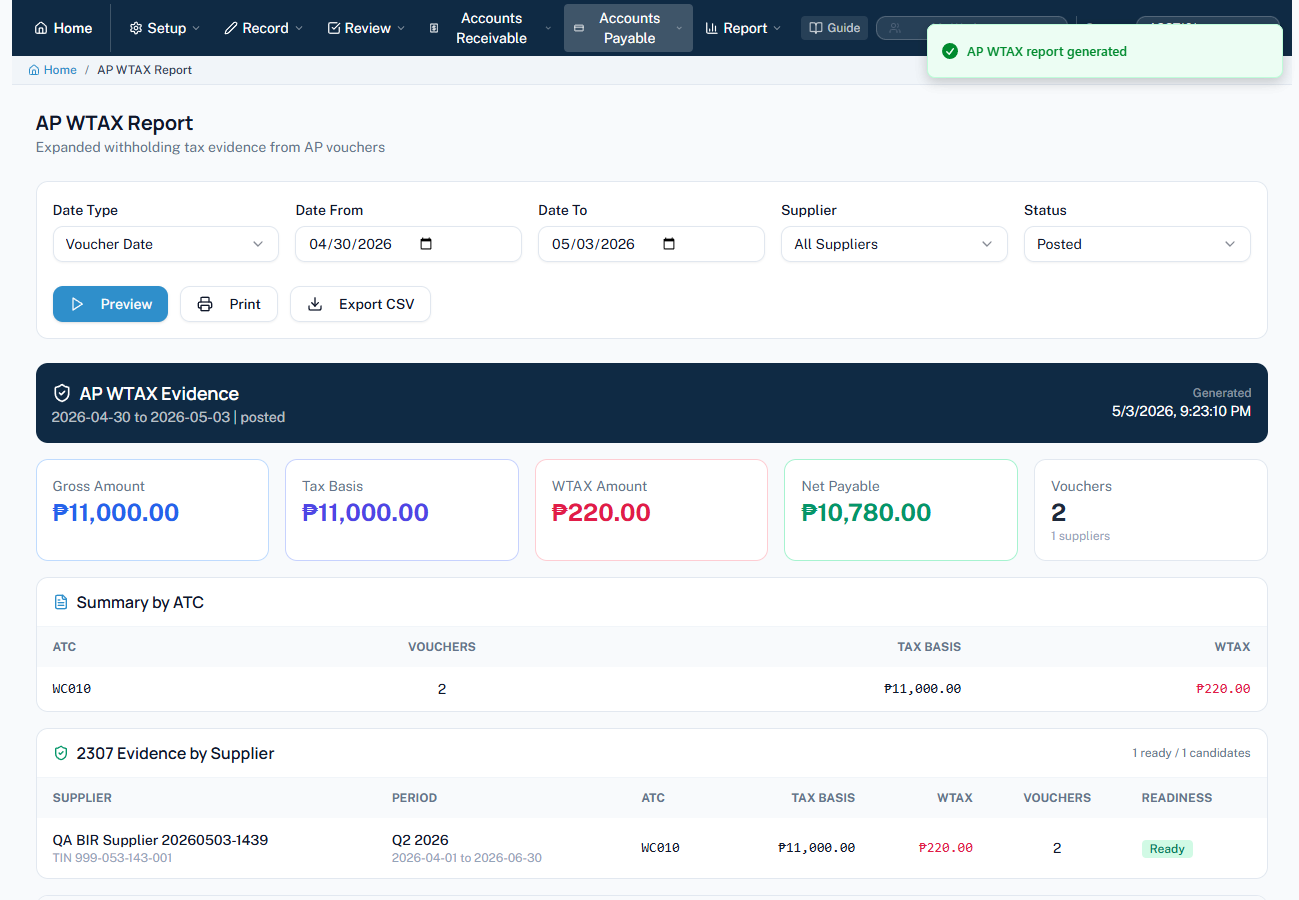Image resolution: width=1299 pixels, height=900 pixels.
Task: Click the Accounts Payable card icon
Action: click(x=579, y=28)
